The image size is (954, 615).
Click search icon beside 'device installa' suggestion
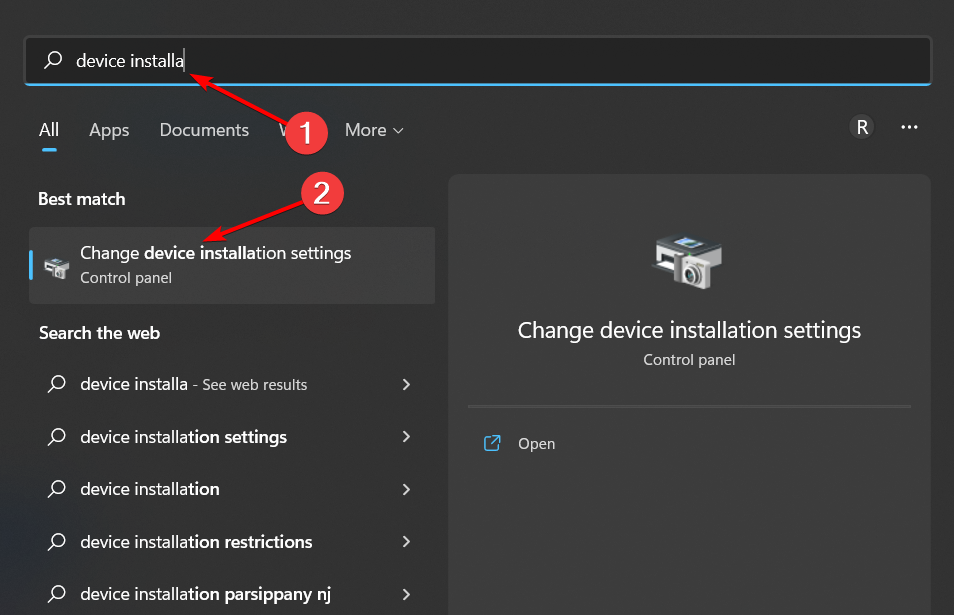pyautogui.click(x=57, y=384)
